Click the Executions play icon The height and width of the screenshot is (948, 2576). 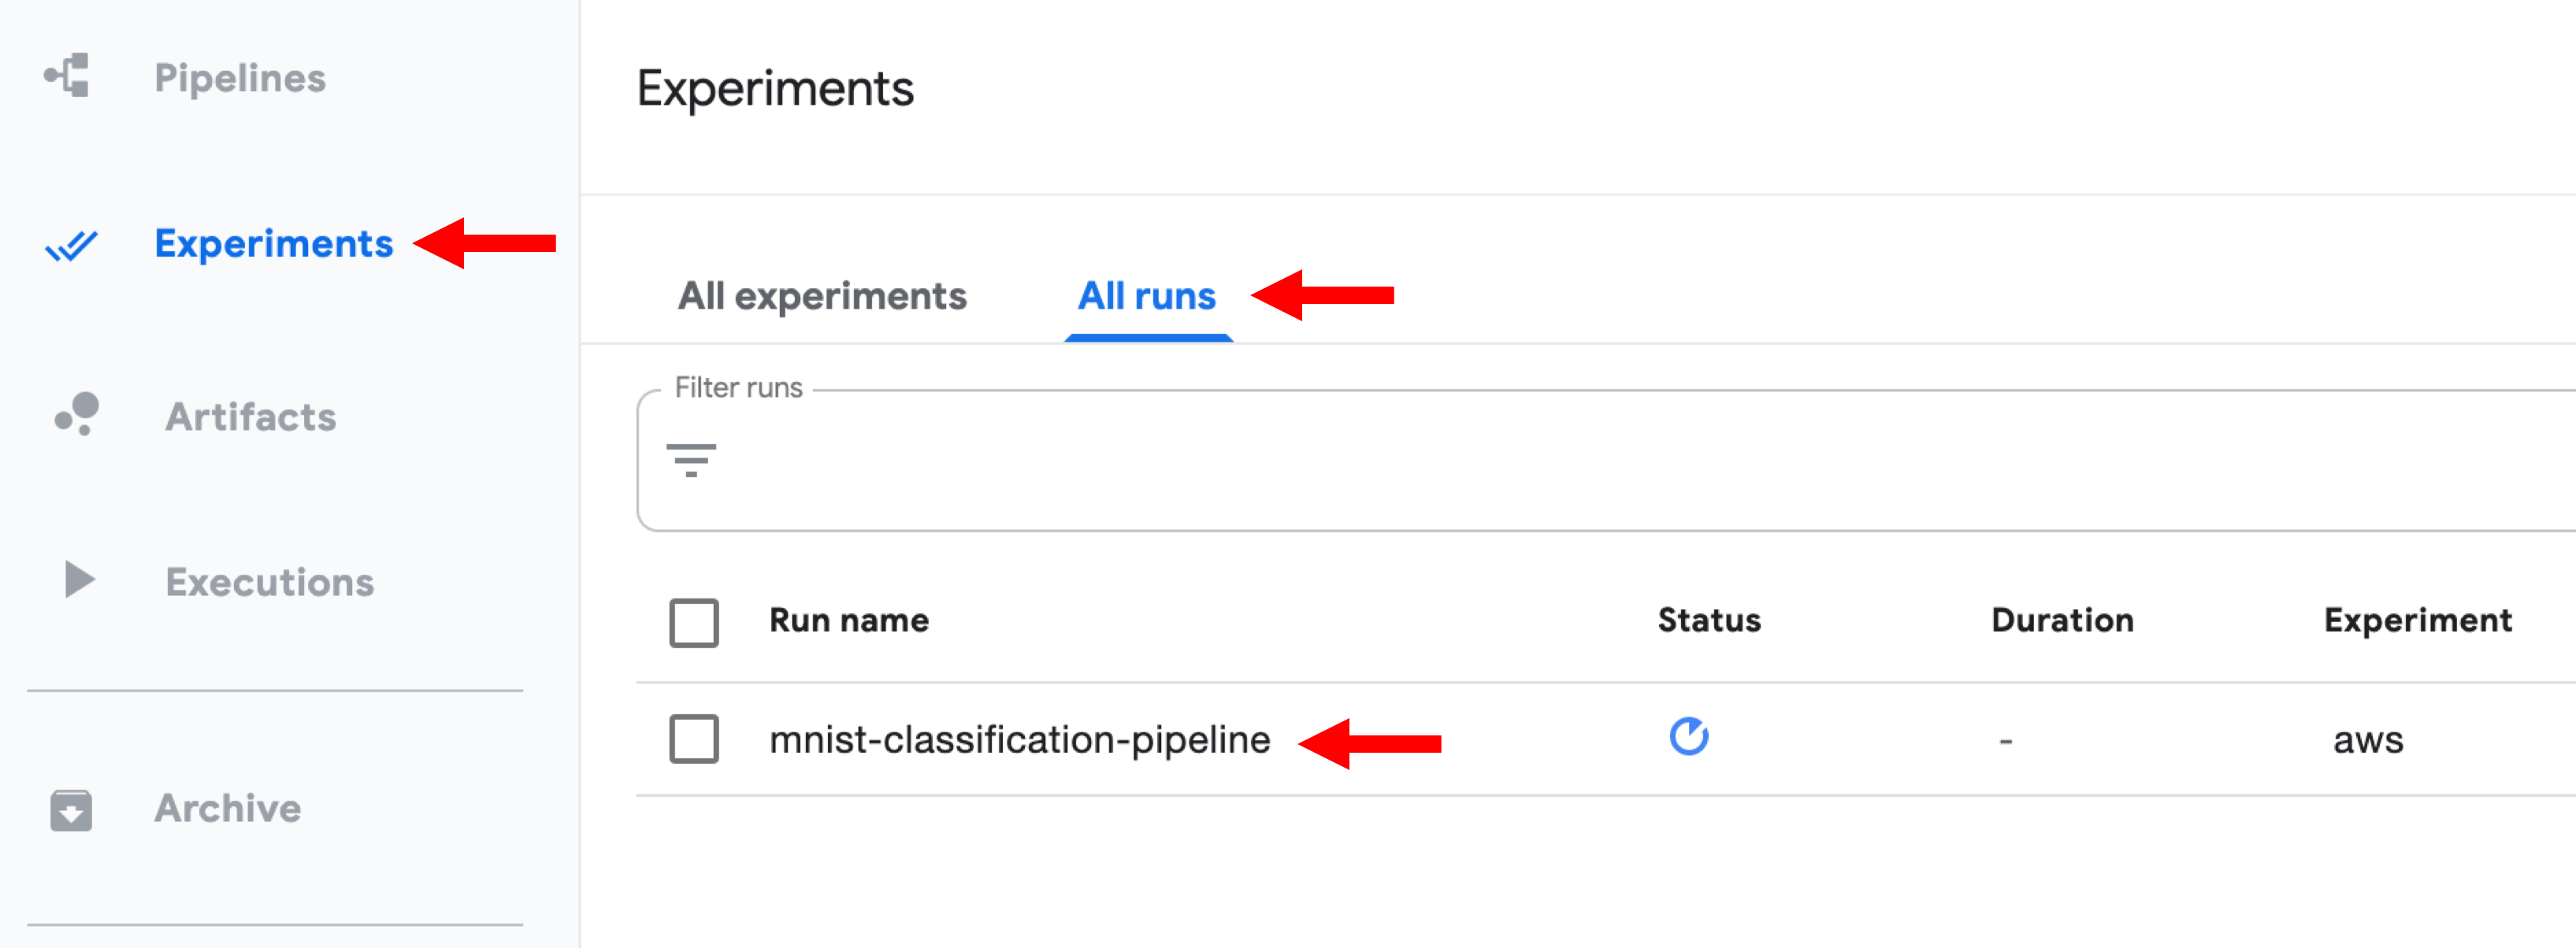[x=78, y=579]
